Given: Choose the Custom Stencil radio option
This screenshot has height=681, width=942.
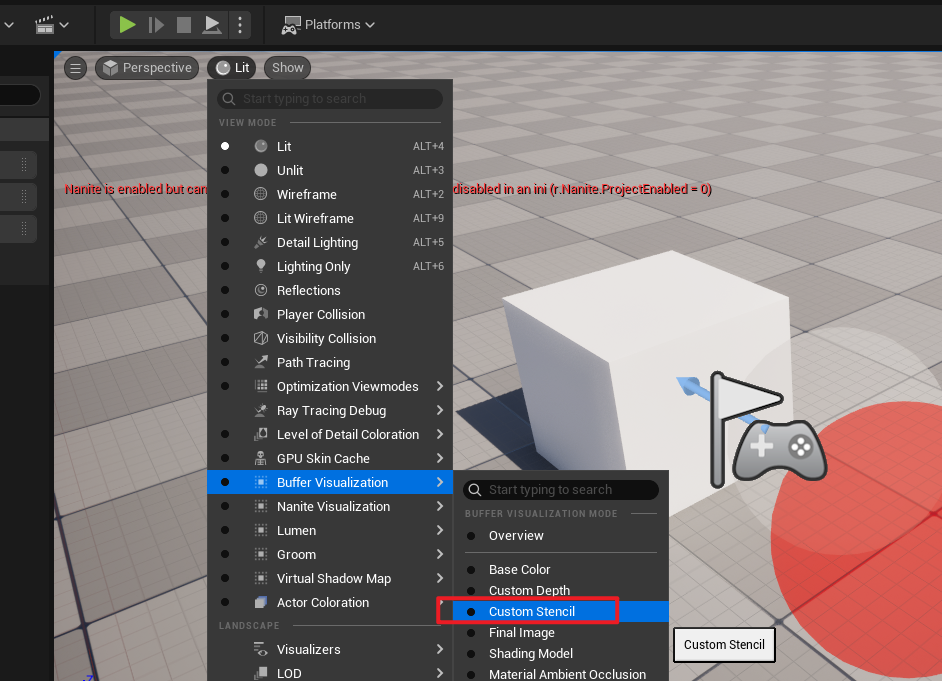Looking at the screenshot, I should (471, 611).
